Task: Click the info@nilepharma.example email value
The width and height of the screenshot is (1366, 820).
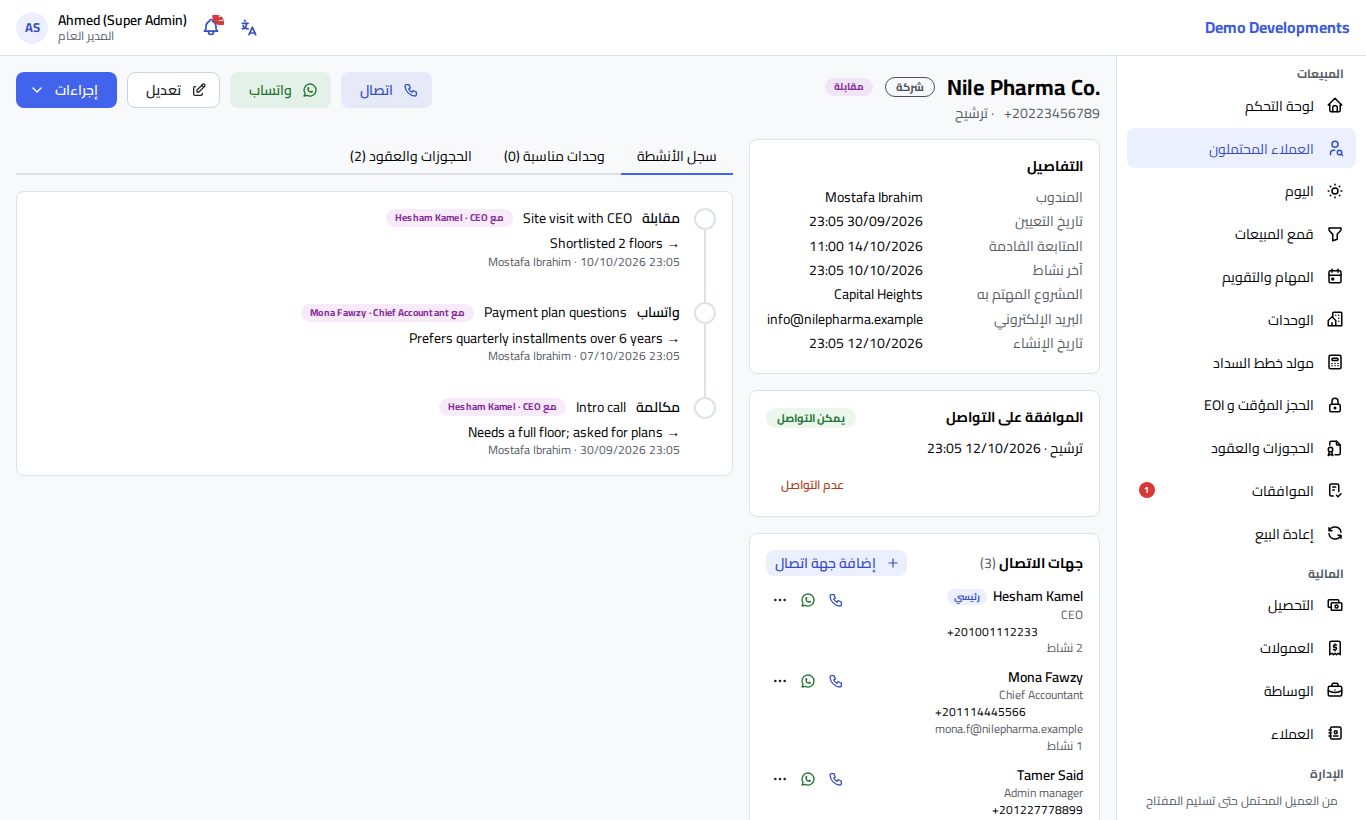Action: tap(845, 319)
